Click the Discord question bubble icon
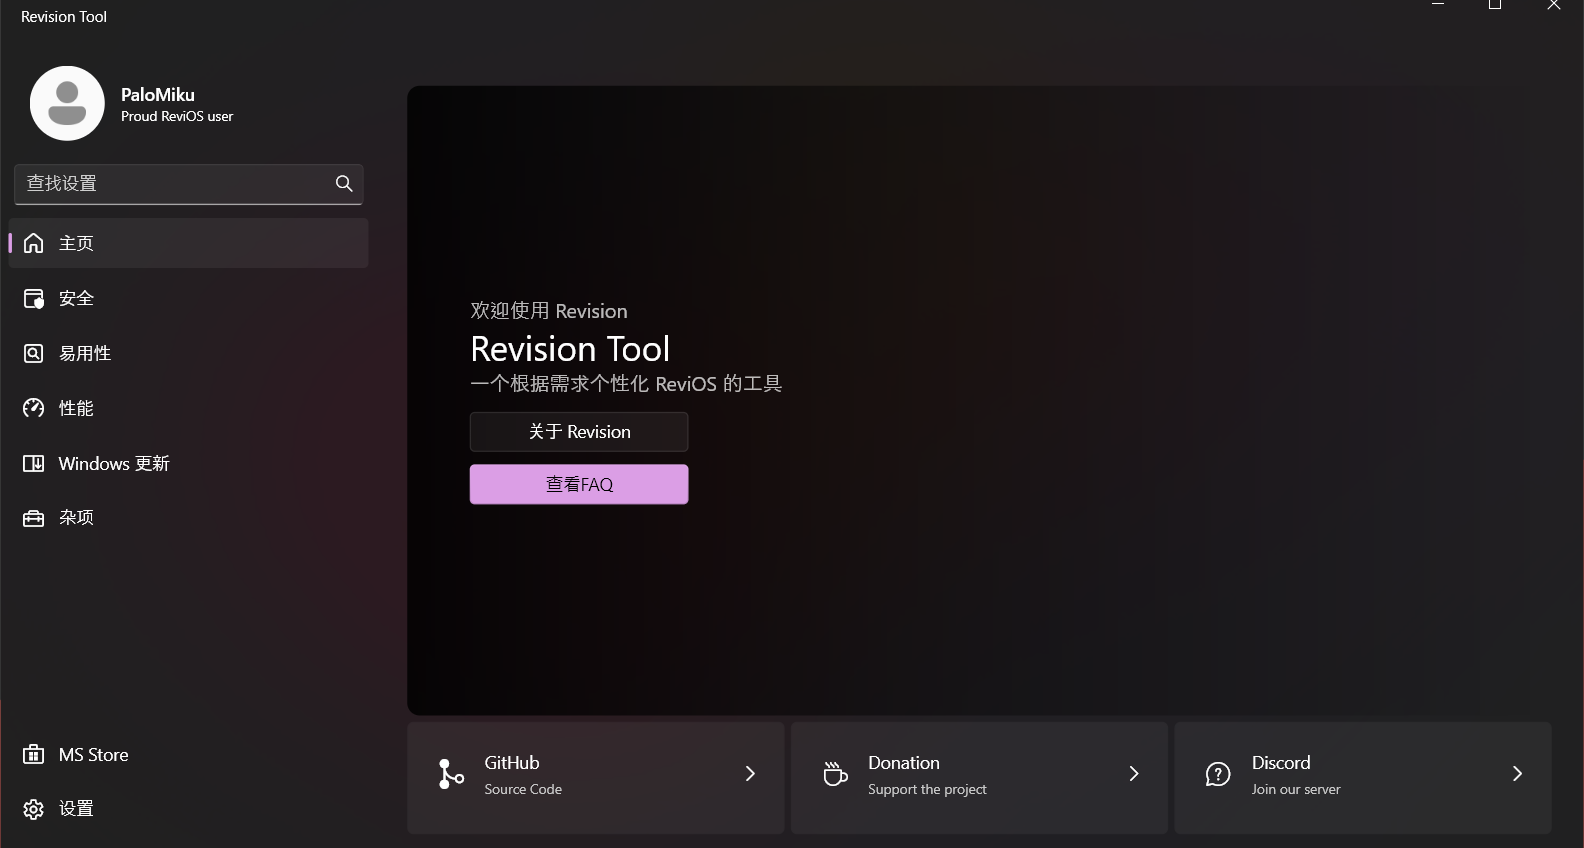The height and width of the screenshot is (848, 1584). [x=1218, y=774]
